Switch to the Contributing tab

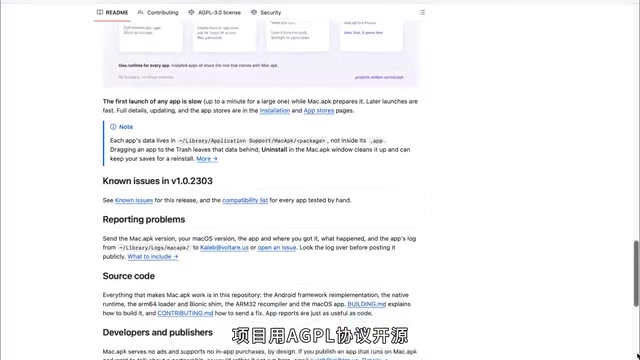click(158, 12)
